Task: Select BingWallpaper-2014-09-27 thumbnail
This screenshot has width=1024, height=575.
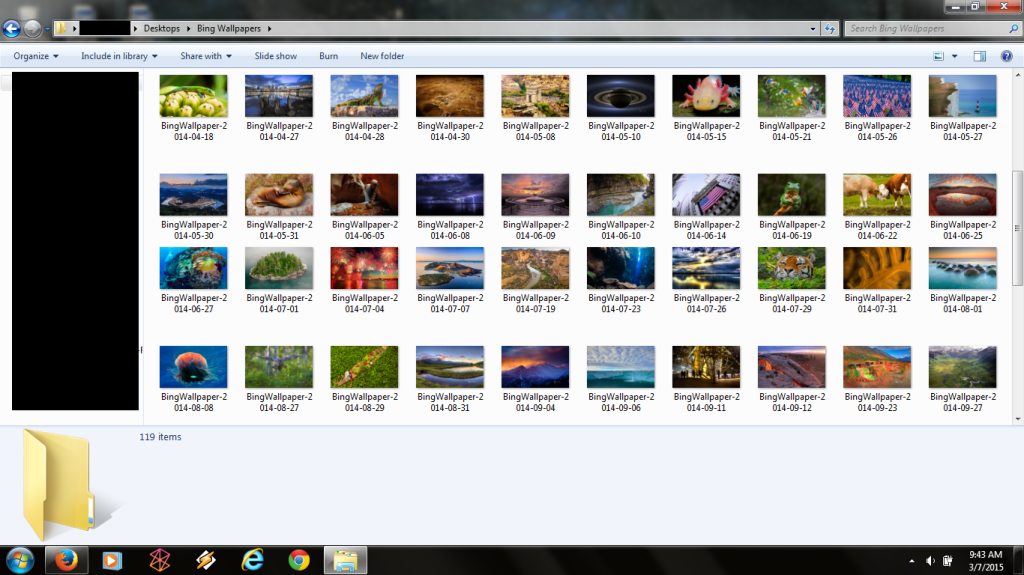Action: click(963, 367)
